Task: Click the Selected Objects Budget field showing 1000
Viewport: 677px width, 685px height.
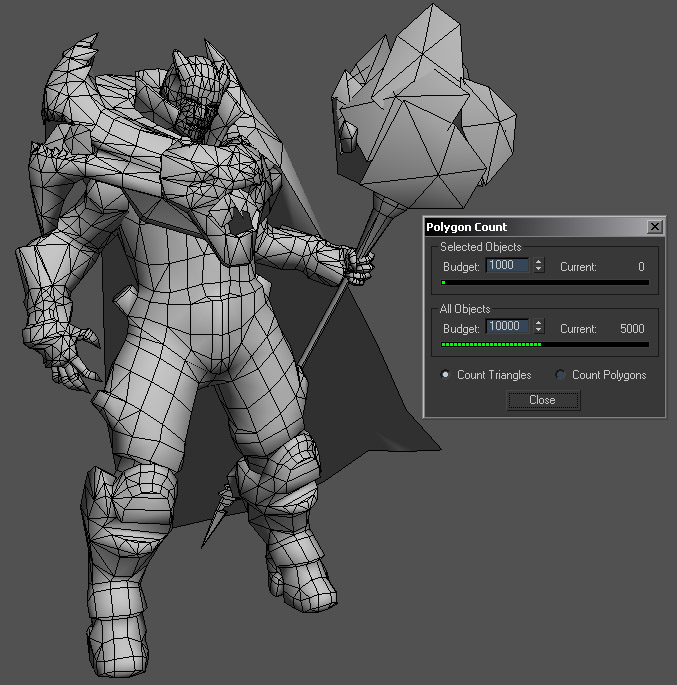Action: coord(508,266)
